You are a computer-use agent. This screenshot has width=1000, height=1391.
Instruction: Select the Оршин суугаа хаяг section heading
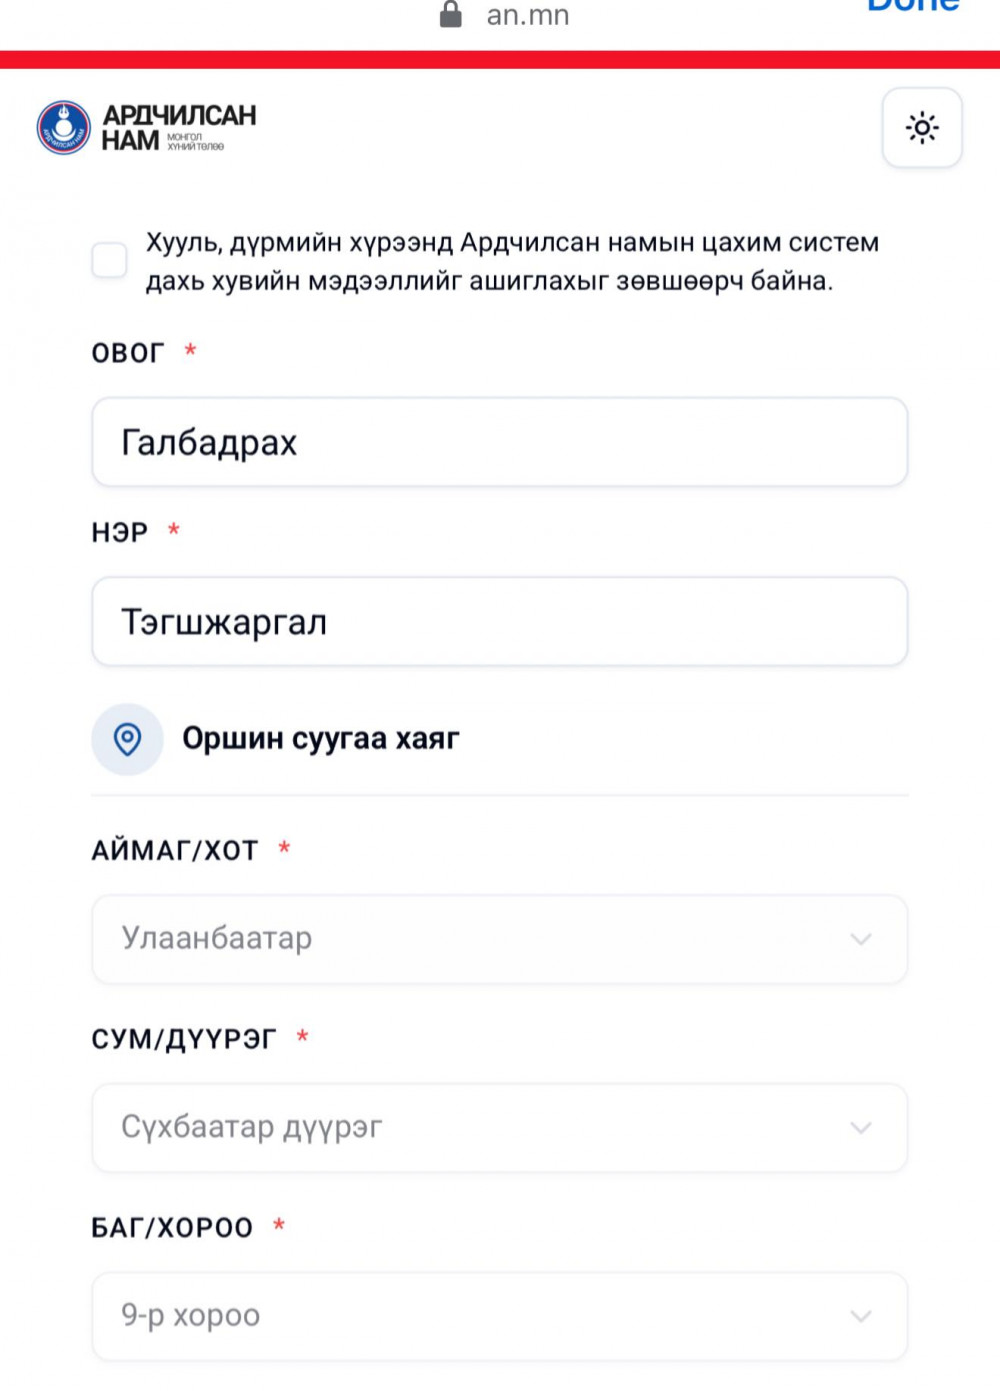tap(320, 739)
